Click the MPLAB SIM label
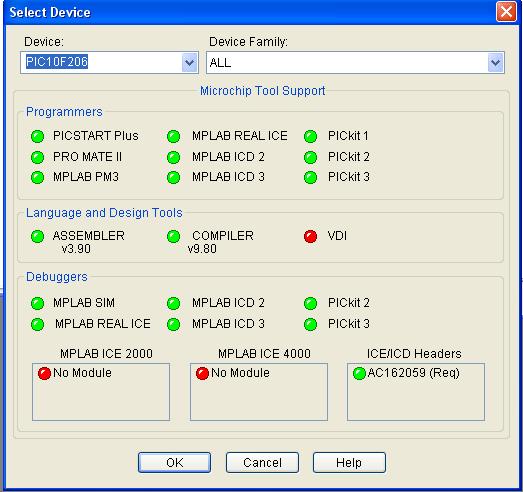This screenshot has width=523, height=492. pos(84,303)
